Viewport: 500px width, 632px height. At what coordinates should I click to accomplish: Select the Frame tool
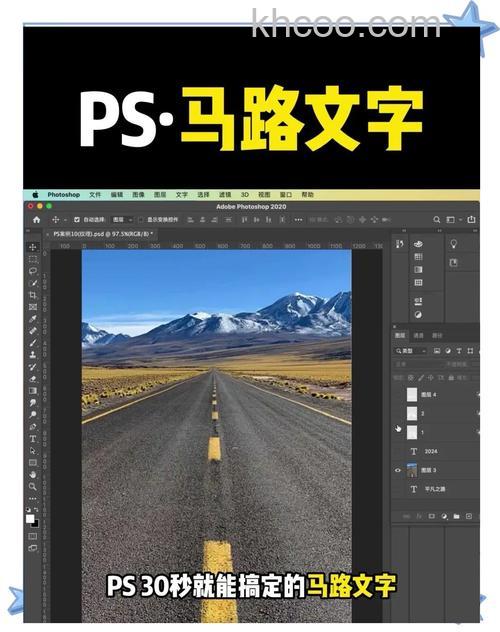(33, 307)
